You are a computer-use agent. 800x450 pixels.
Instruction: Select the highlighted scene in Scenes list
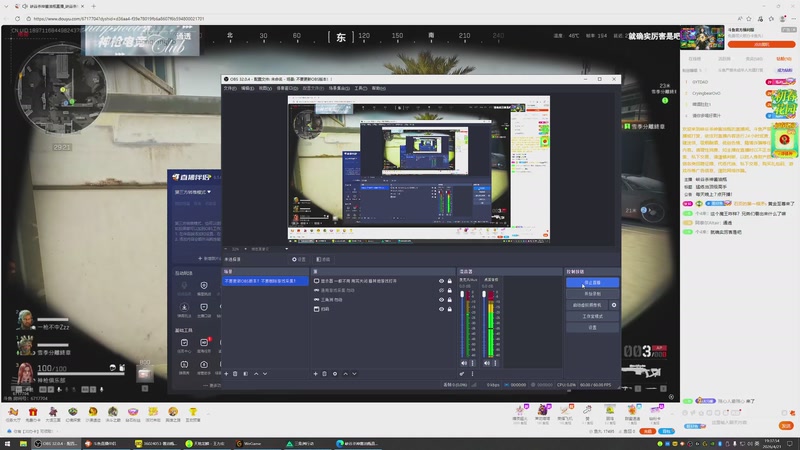point(265,281)
